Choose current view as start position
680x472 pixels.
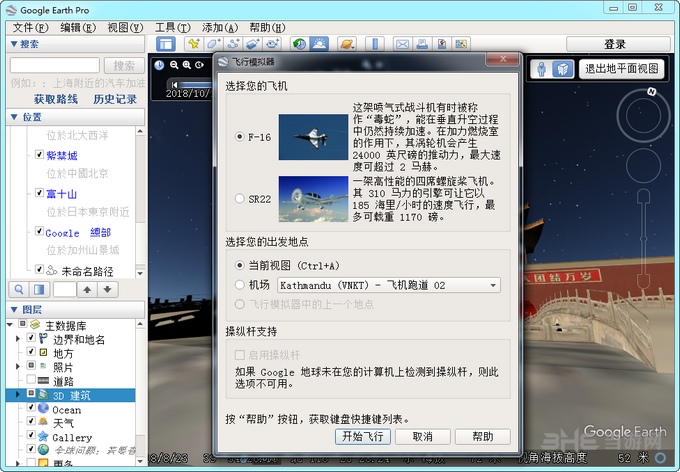tap(239, 265)
